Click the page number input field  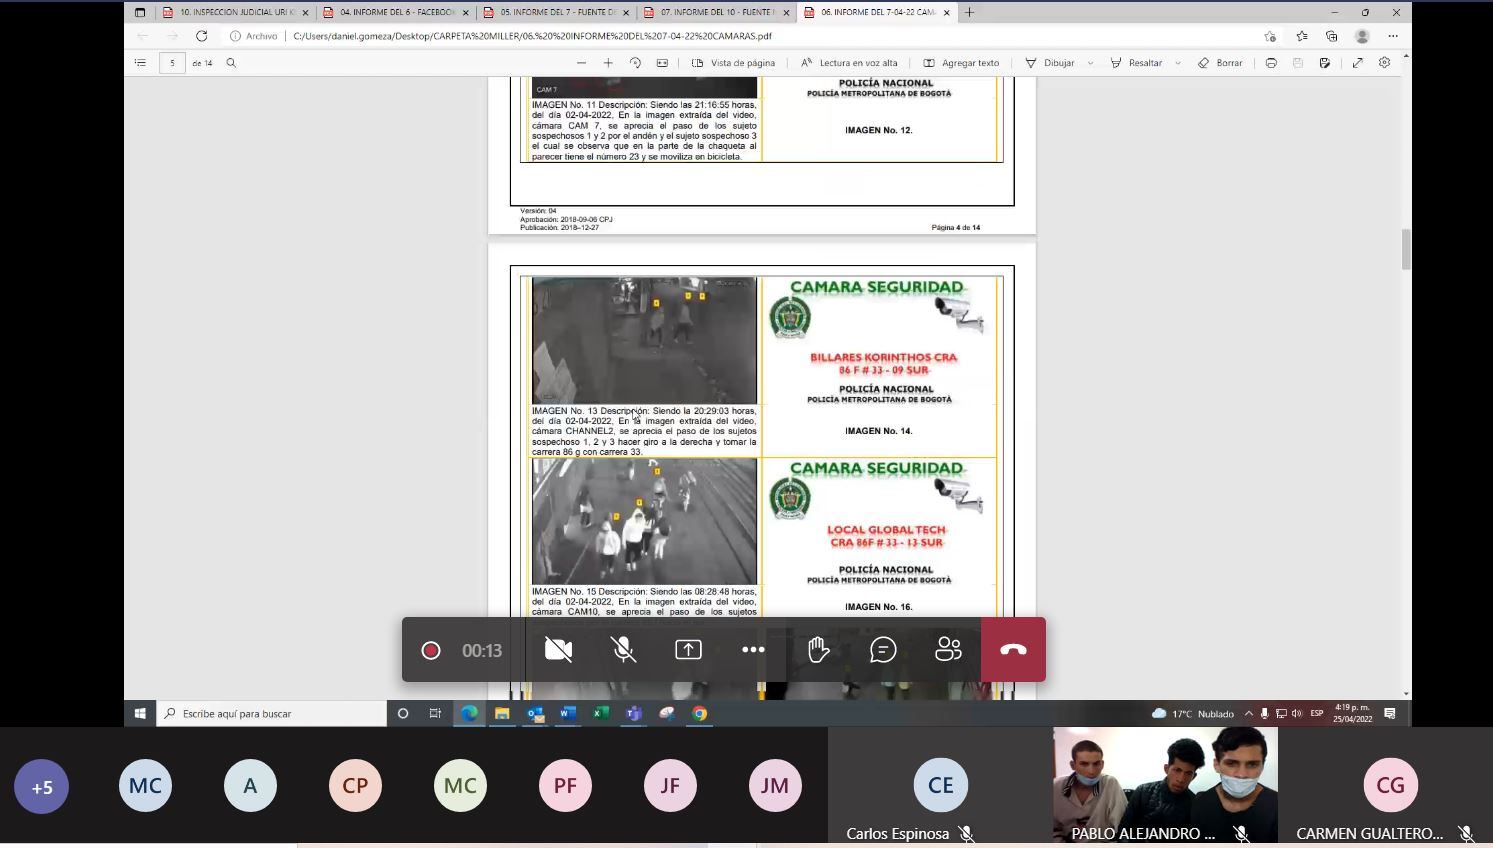click(172, 63)
